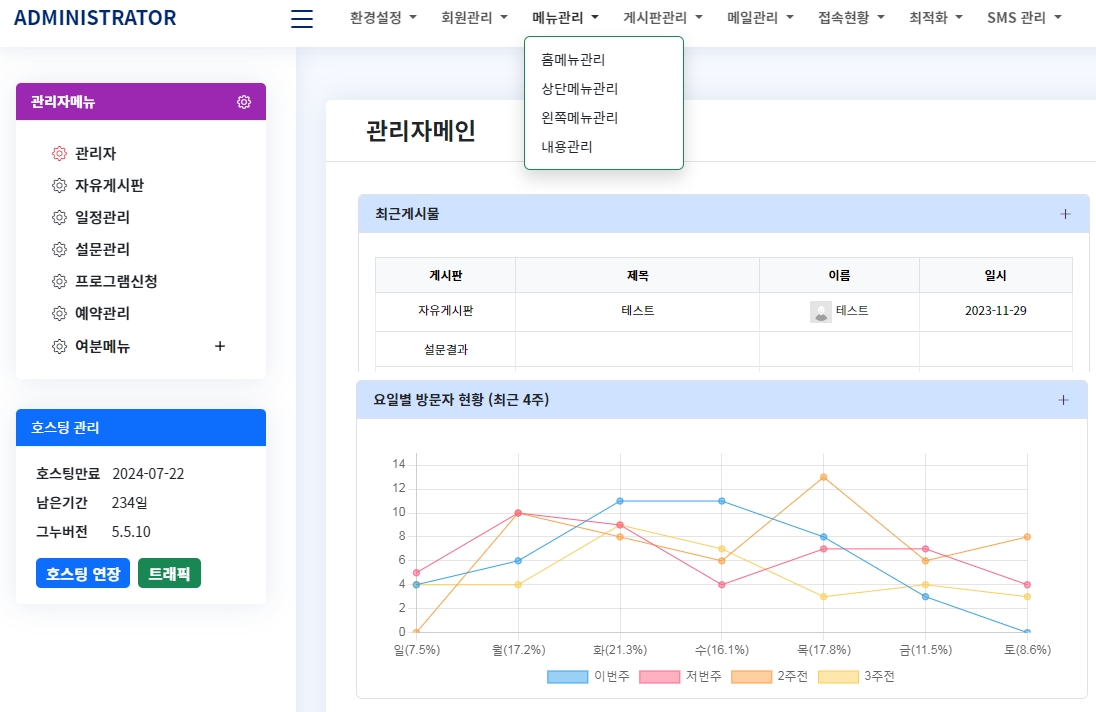Click the gear icon beside 일정관리
1096x712 pixels.
tap(59, 218)
